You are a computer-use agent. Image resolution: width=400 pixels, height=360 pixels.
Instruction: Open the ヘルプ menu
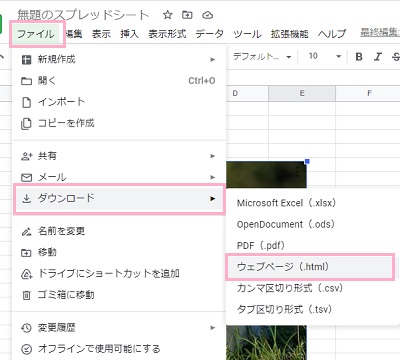point(332,34)
